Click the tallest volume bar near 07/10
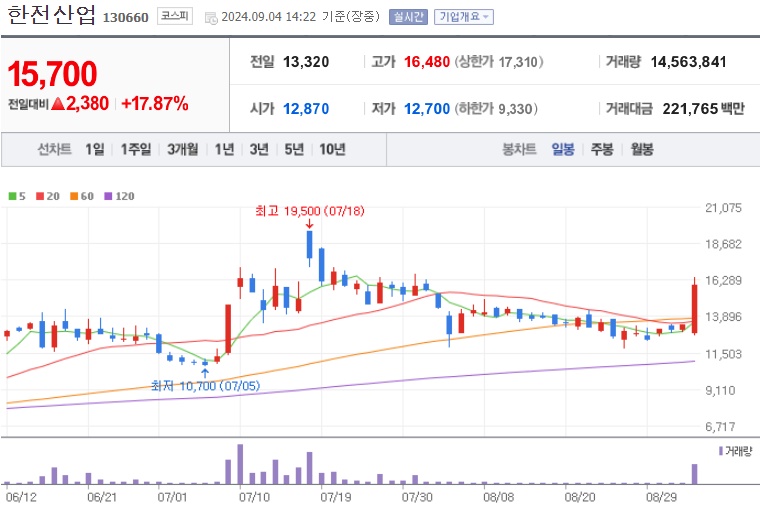Viewport: 760px width, 510px height. 240,464
